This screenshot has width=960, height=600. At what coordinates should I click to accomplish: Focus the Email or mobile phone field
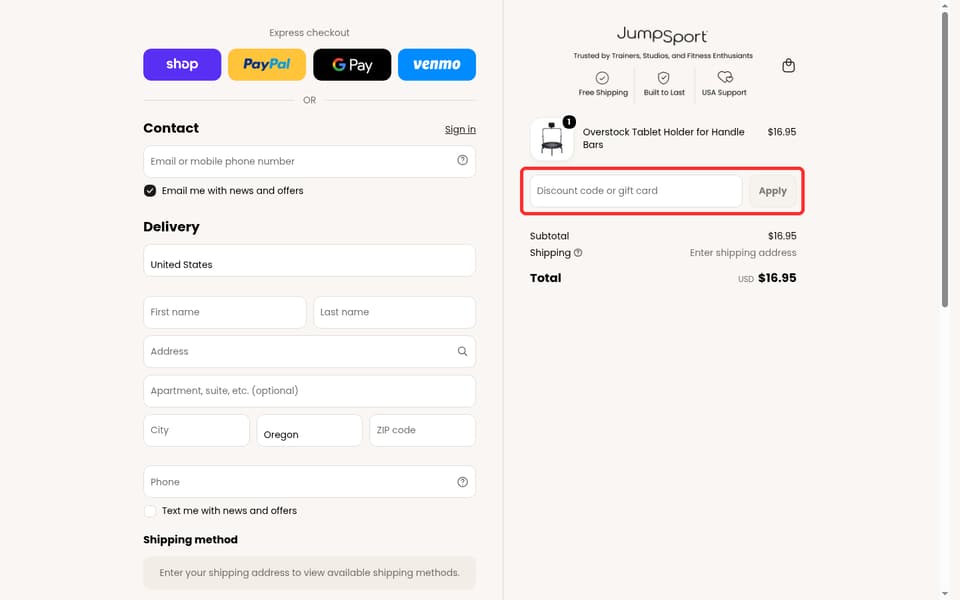tap(309, 162)
